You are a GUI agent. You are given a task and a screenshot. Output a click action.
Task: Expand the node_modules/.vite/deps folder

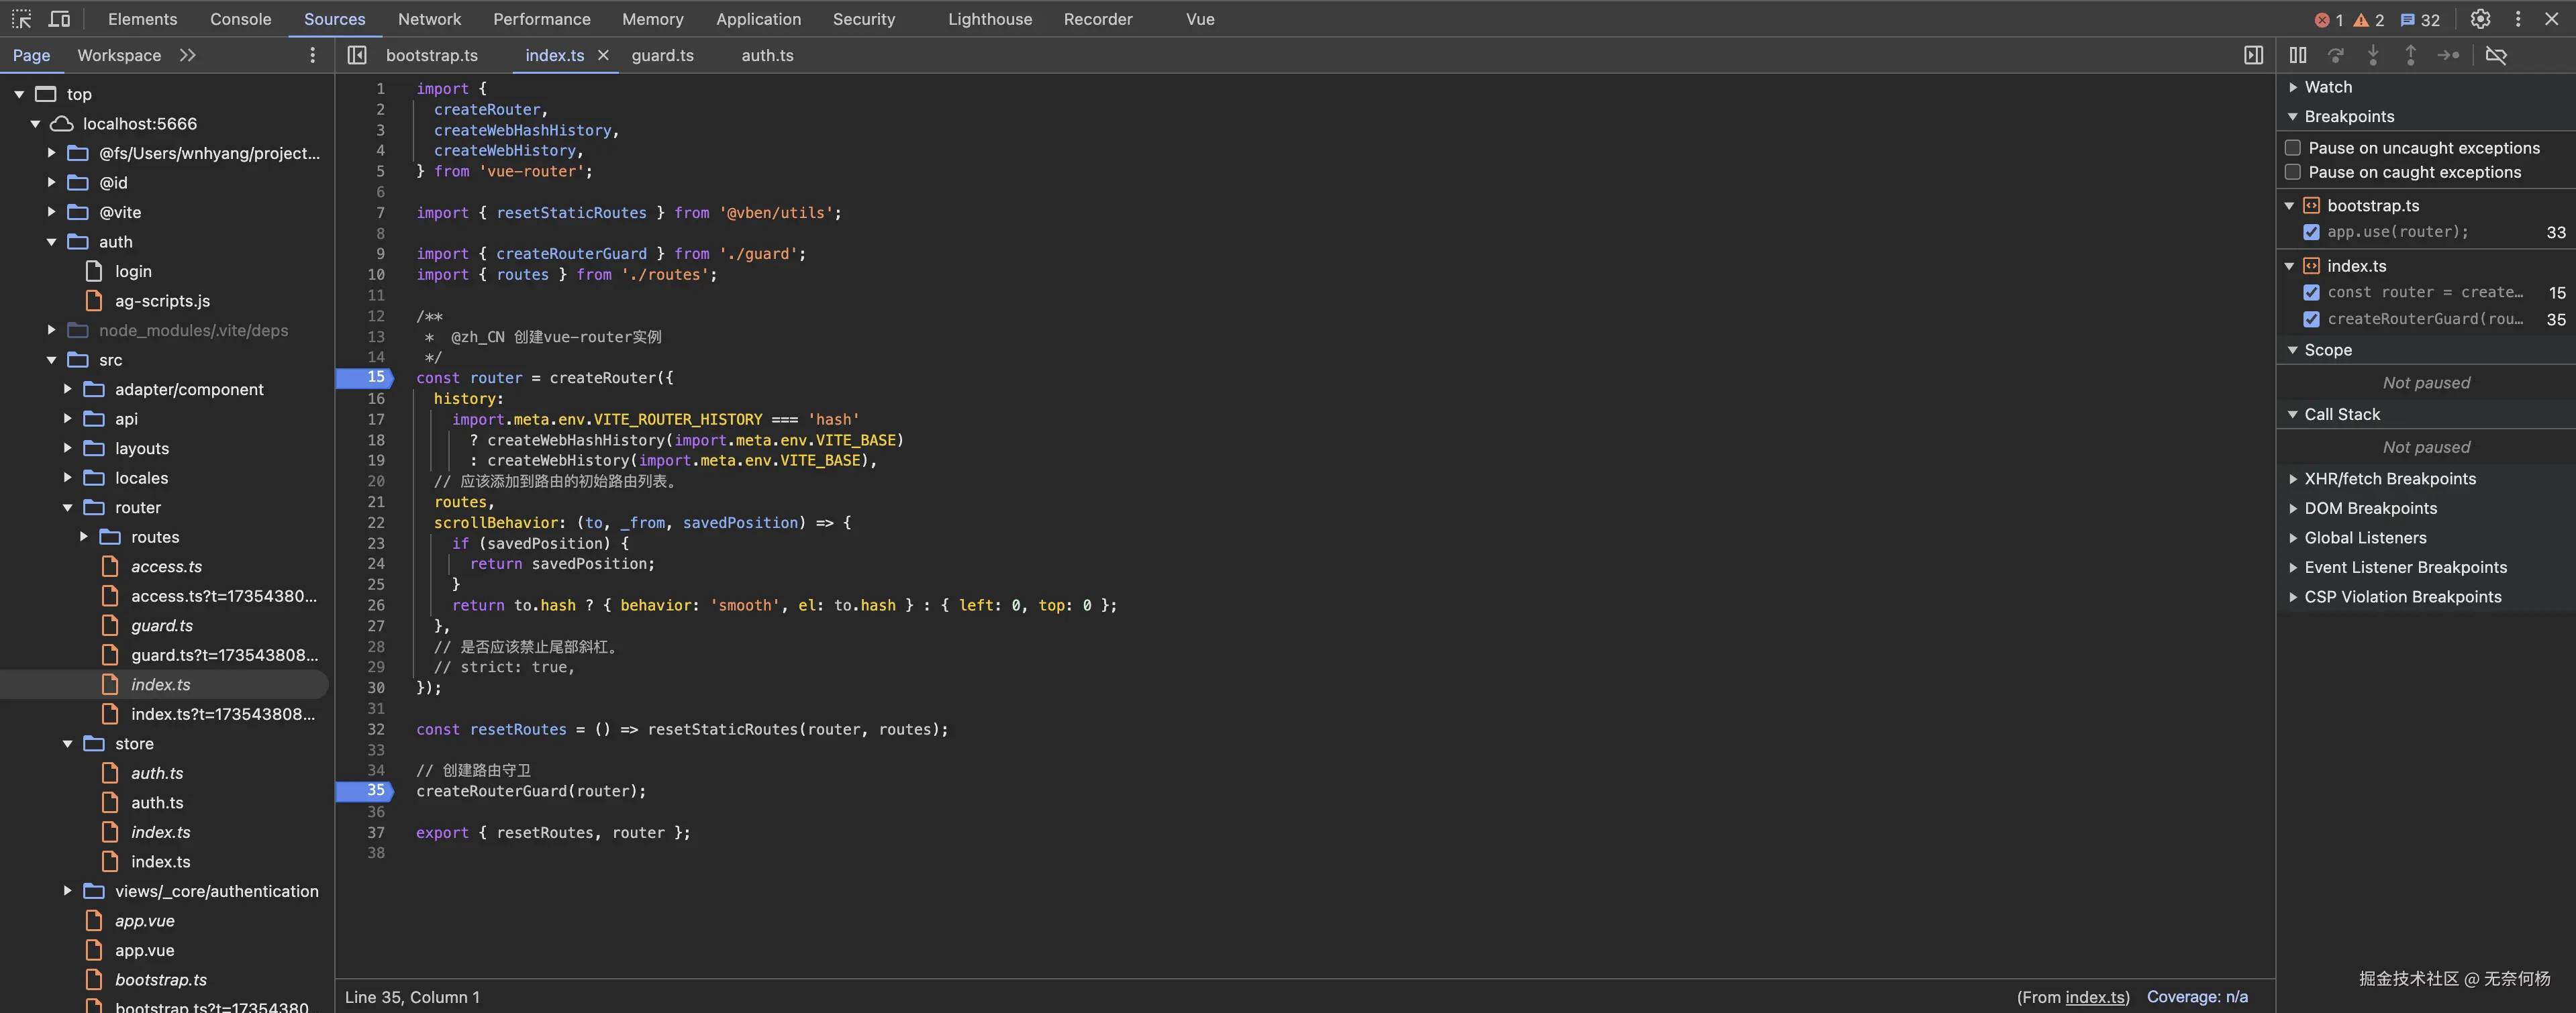(x=51, y=330)
